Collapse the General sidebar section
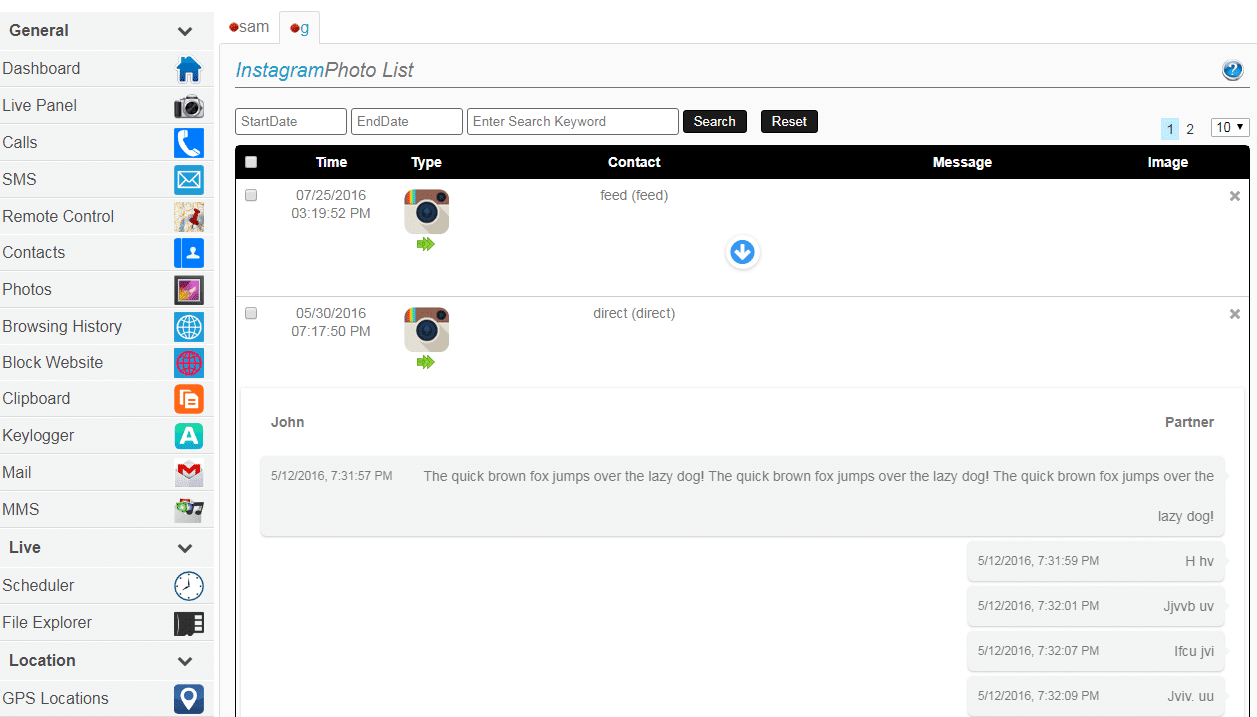This screenshot has height=717, width=1257. pos(185,31)
